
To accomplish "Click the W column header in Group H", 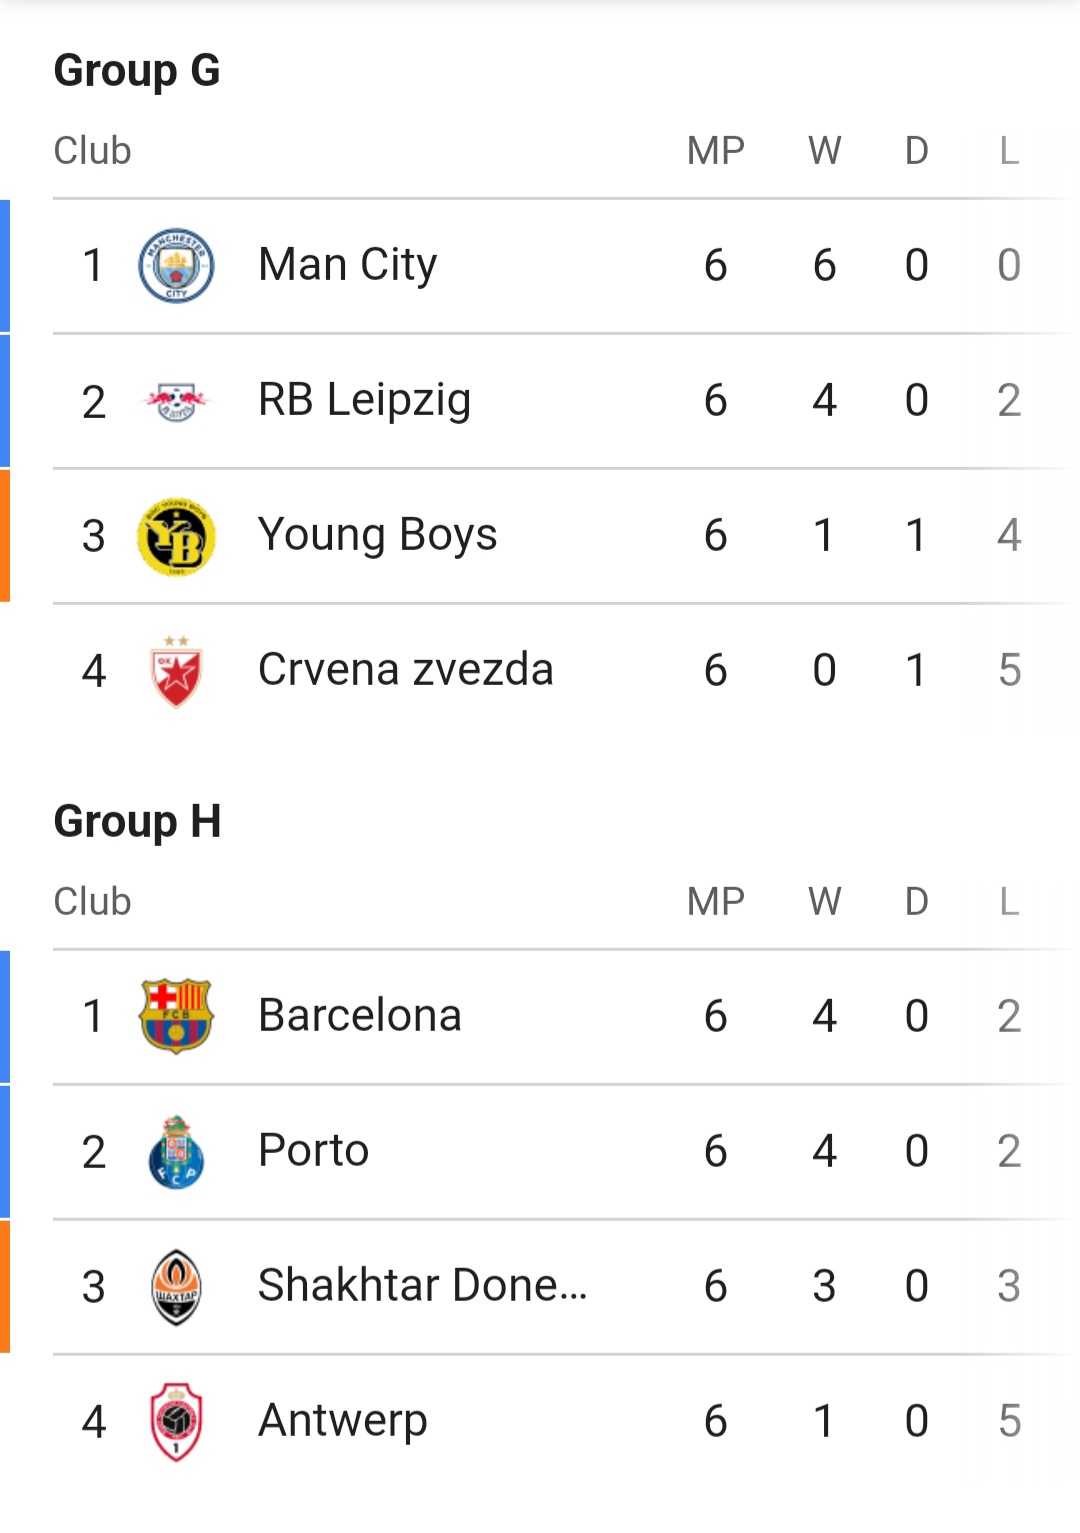I will pyautogui.click(x=824, y=902).
